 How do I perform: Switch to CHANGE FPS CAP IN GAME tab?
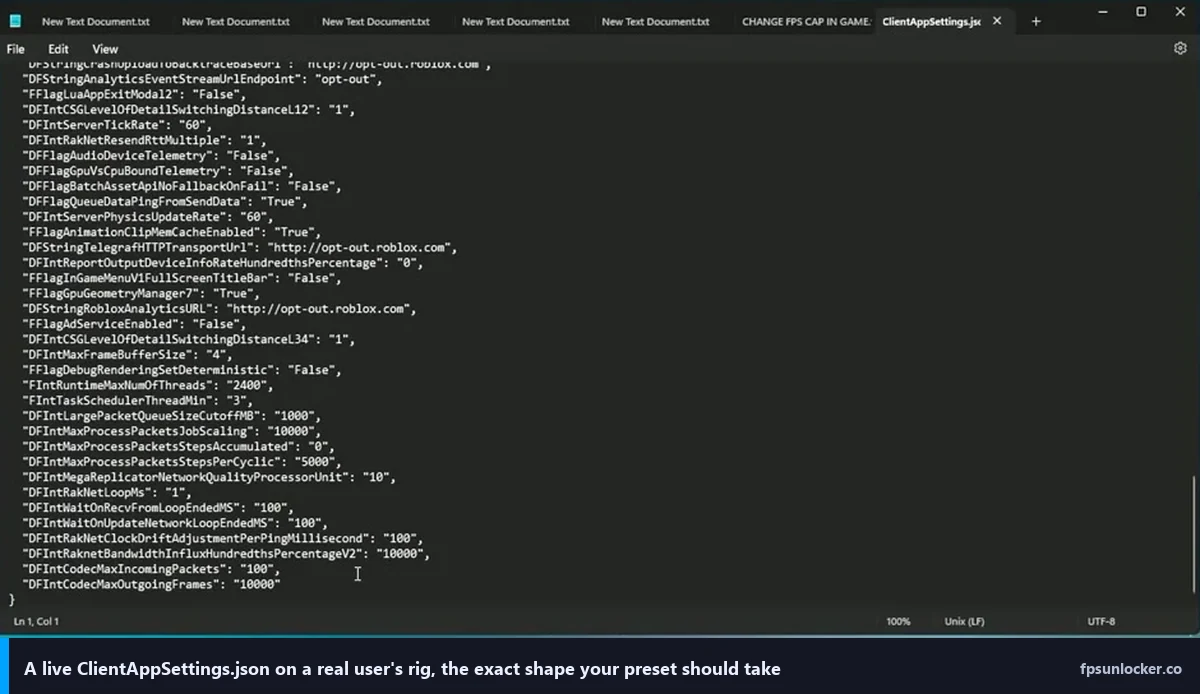pyautogui.click(x=806, y=21)
